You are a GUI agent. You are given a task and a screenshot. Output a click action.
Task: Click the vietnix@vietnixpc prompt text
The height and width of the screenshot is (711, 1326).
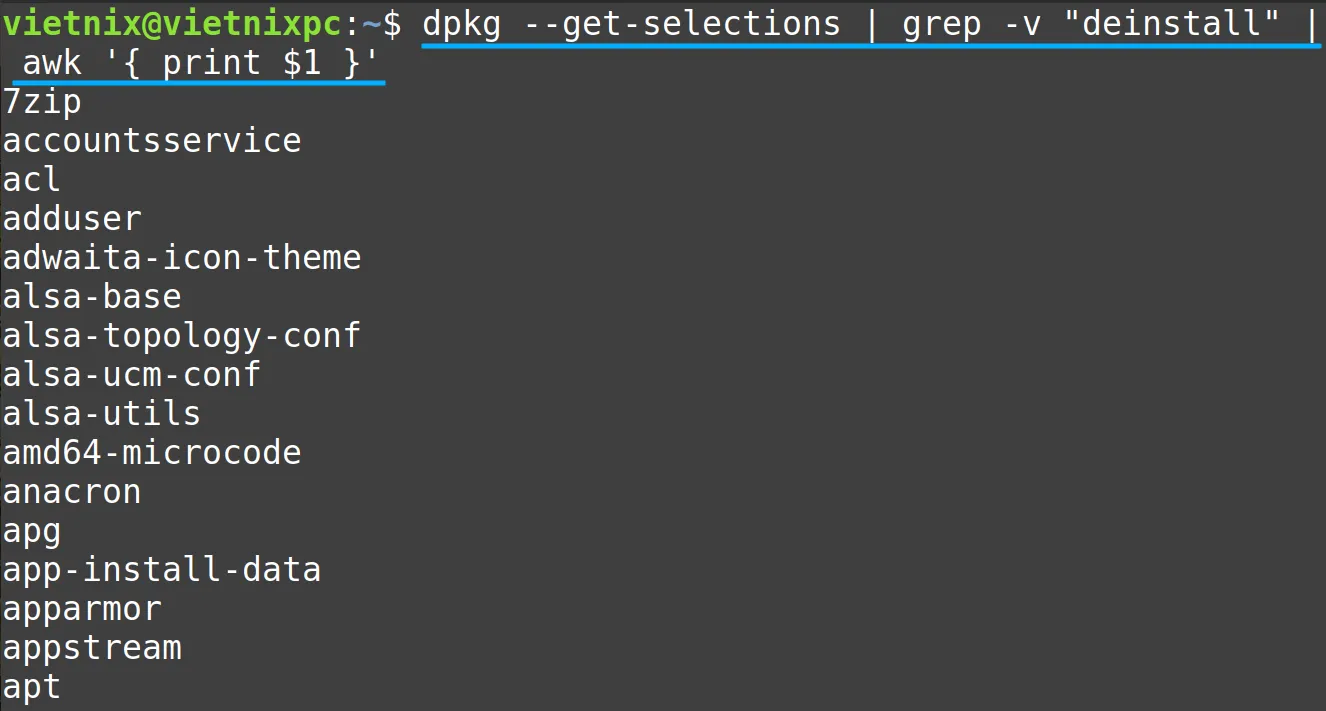pyautogui.click(x=172, y=23)
